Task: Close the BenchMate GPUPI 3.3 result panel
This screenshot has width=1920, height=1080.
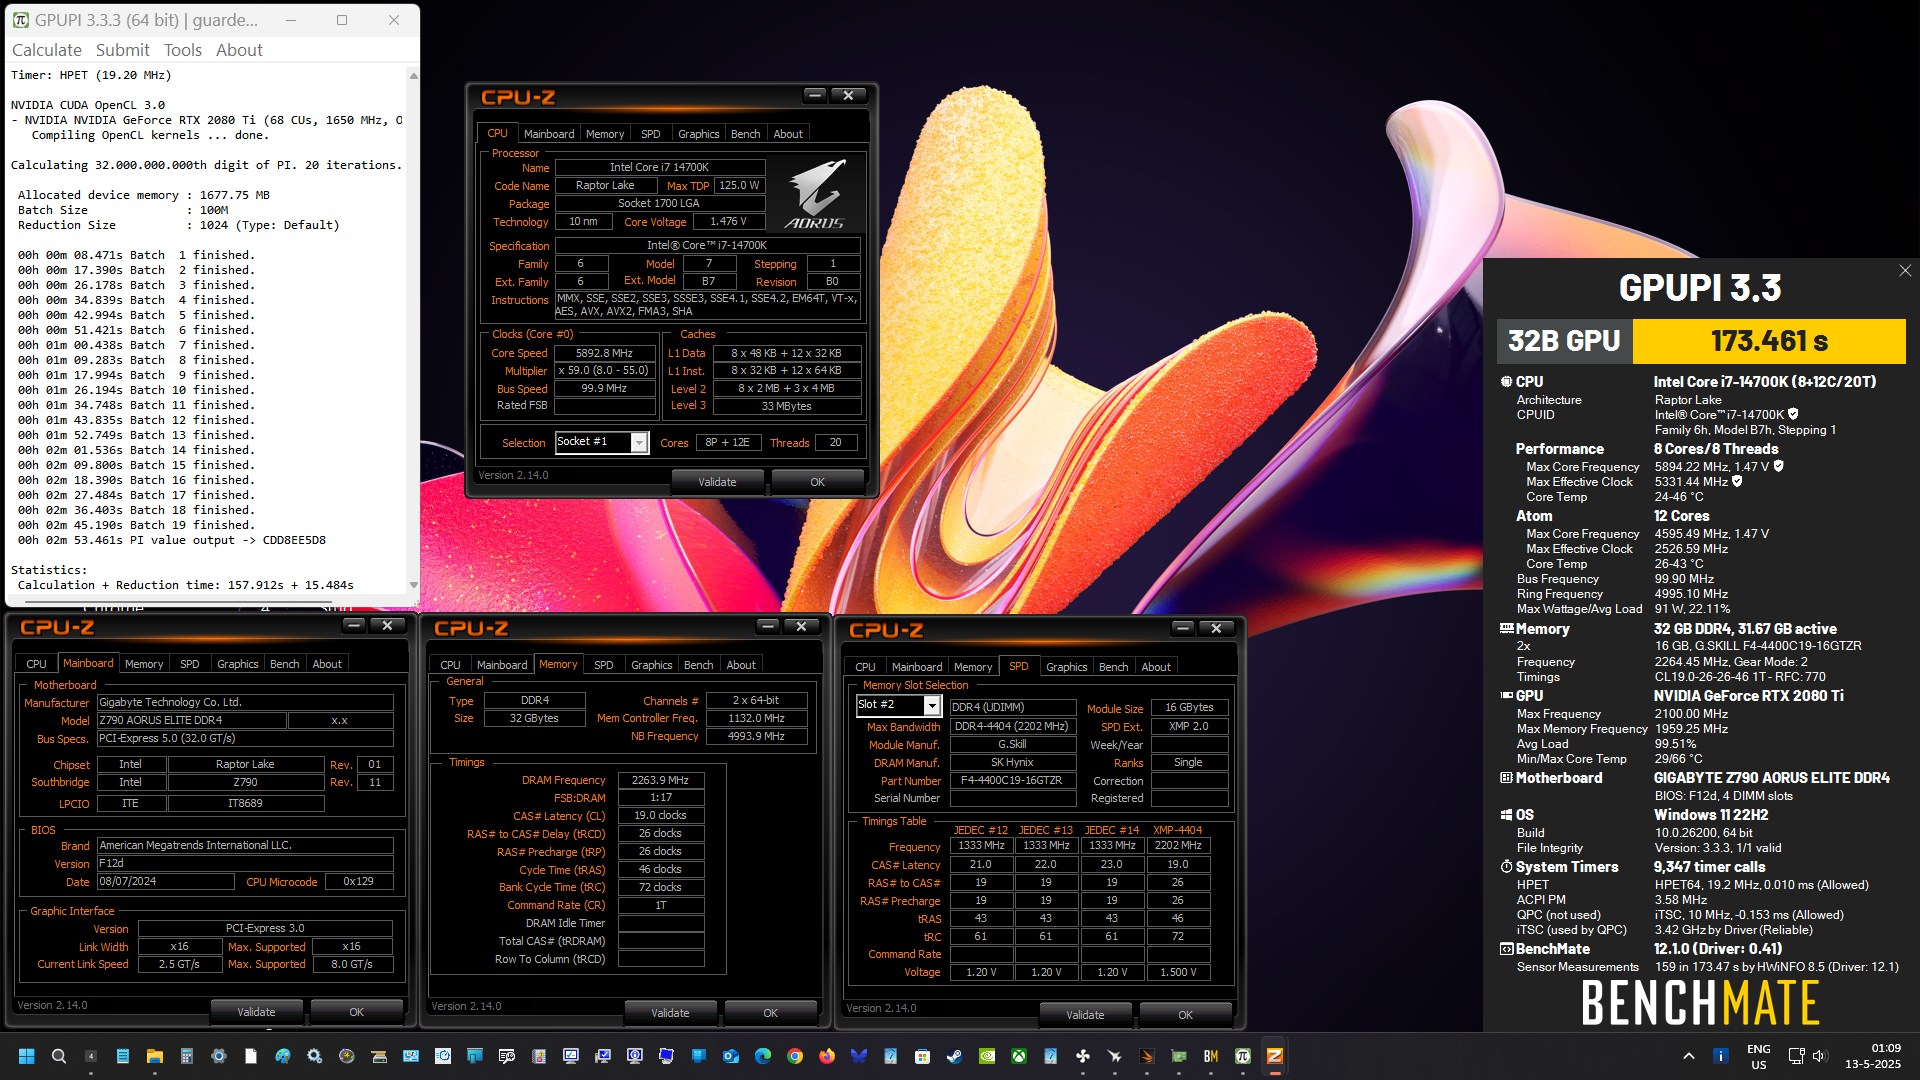Action: pyautogui.click(x=1905, y=271)
